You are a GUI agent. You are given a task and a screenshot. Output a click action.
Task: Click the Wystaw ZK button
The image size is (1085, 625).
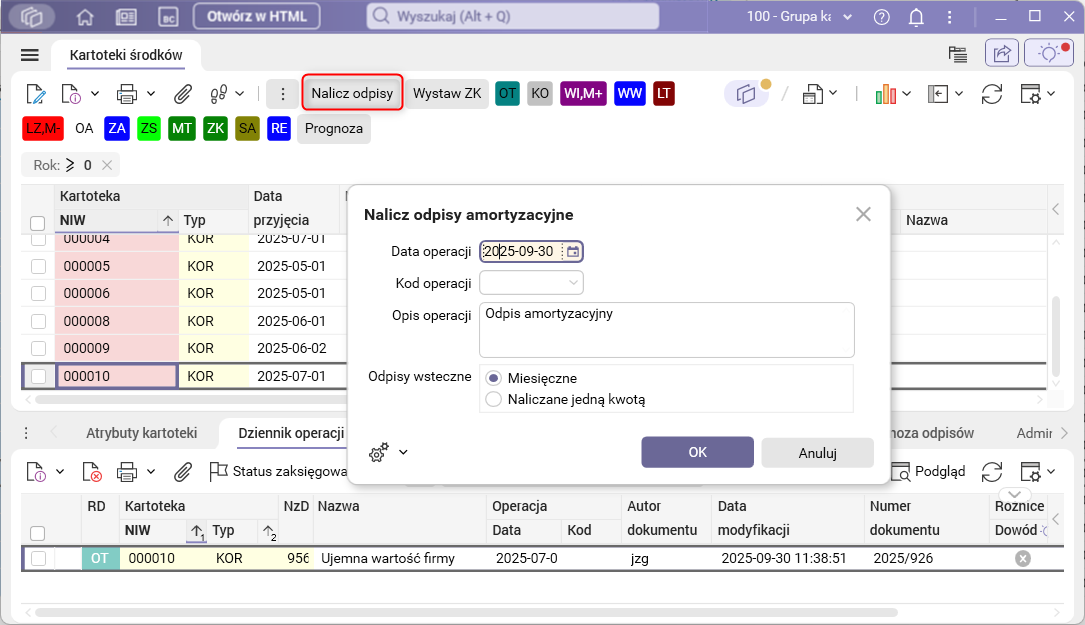coord(447,93)
